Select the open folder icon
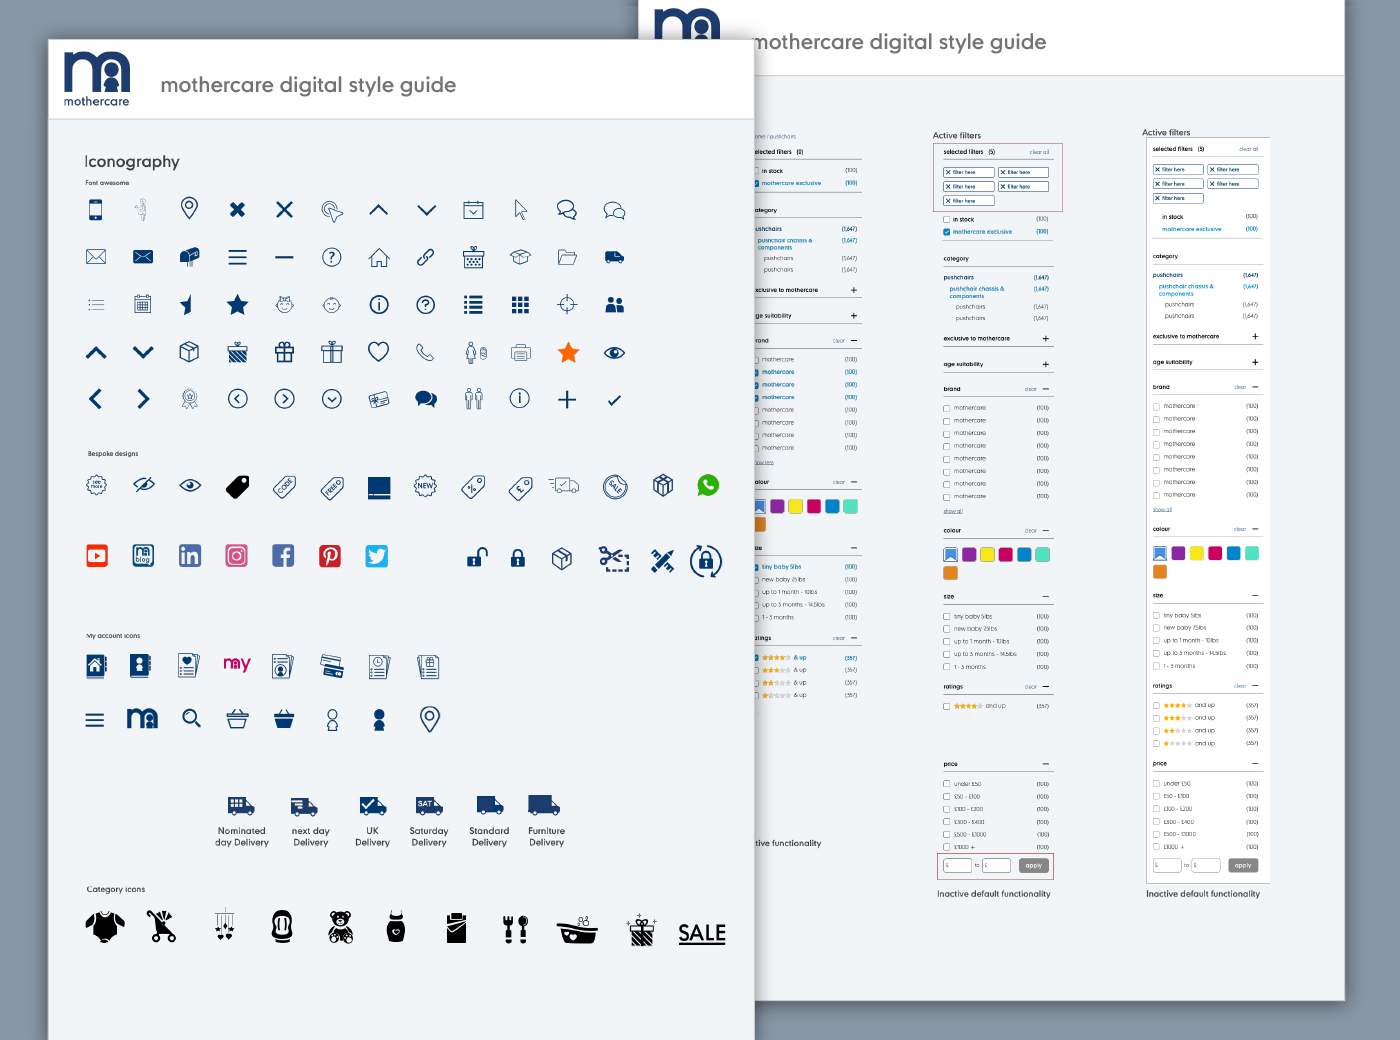 (x=567, y=257)
